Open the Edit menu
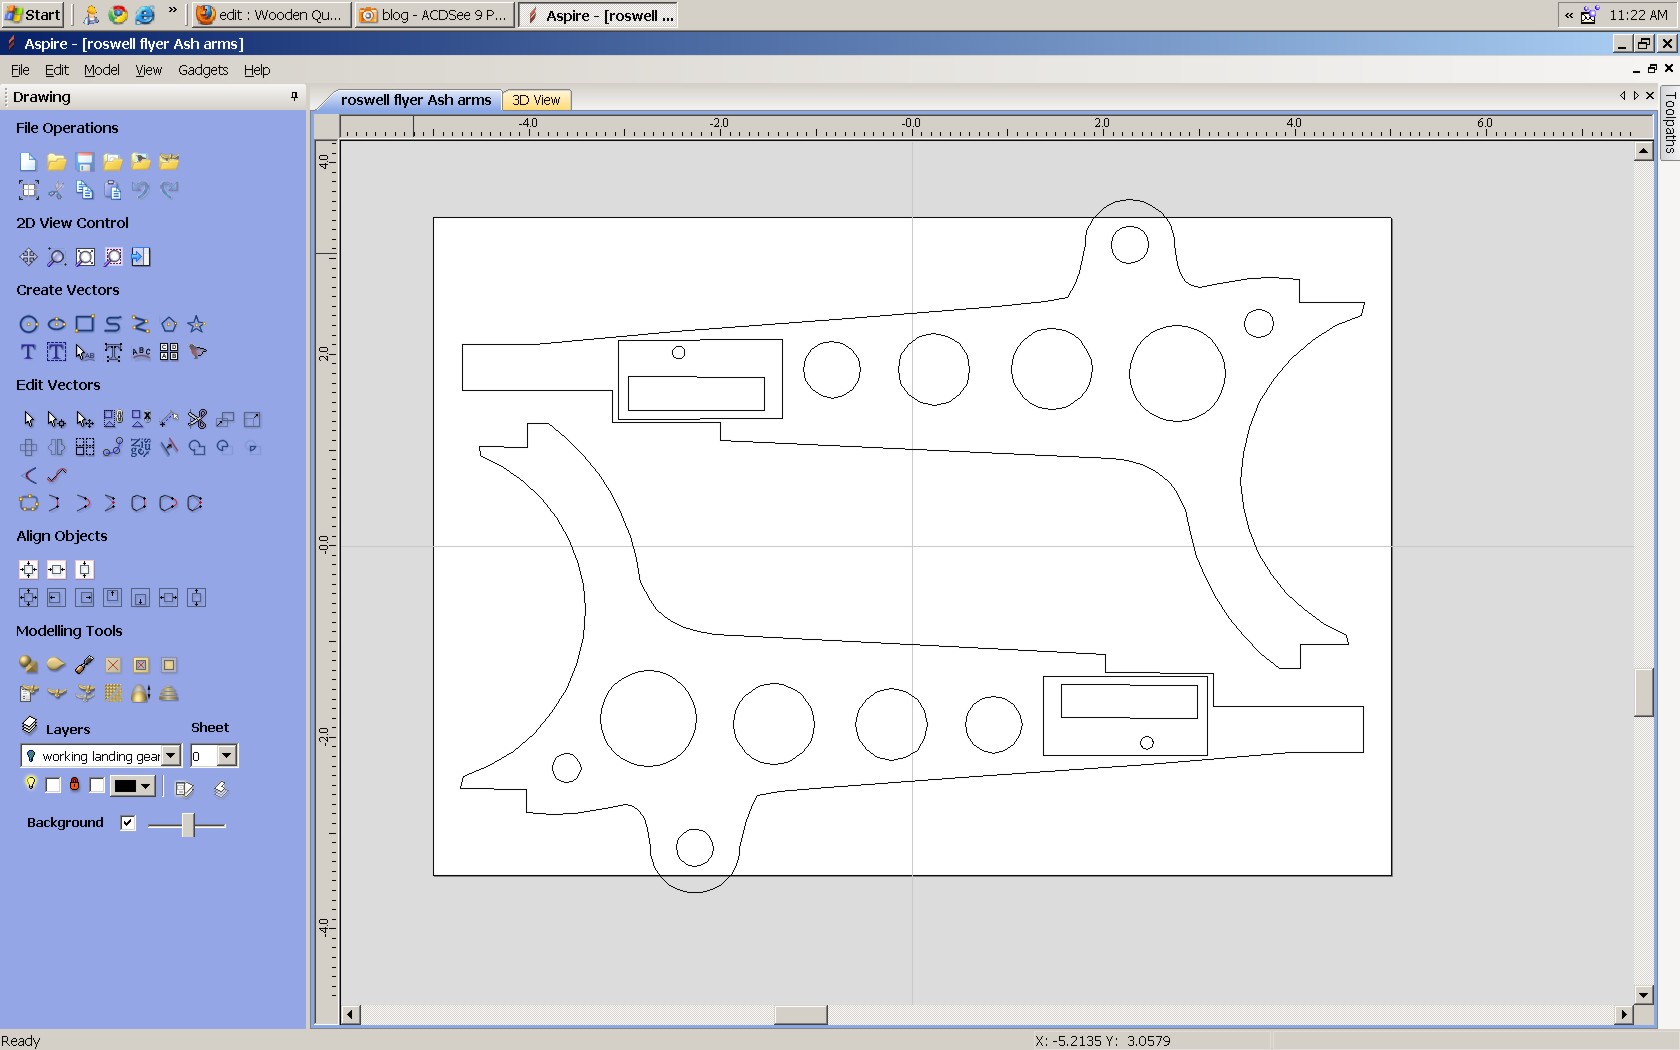1680x1050 pixels. [x=57, y=70]
